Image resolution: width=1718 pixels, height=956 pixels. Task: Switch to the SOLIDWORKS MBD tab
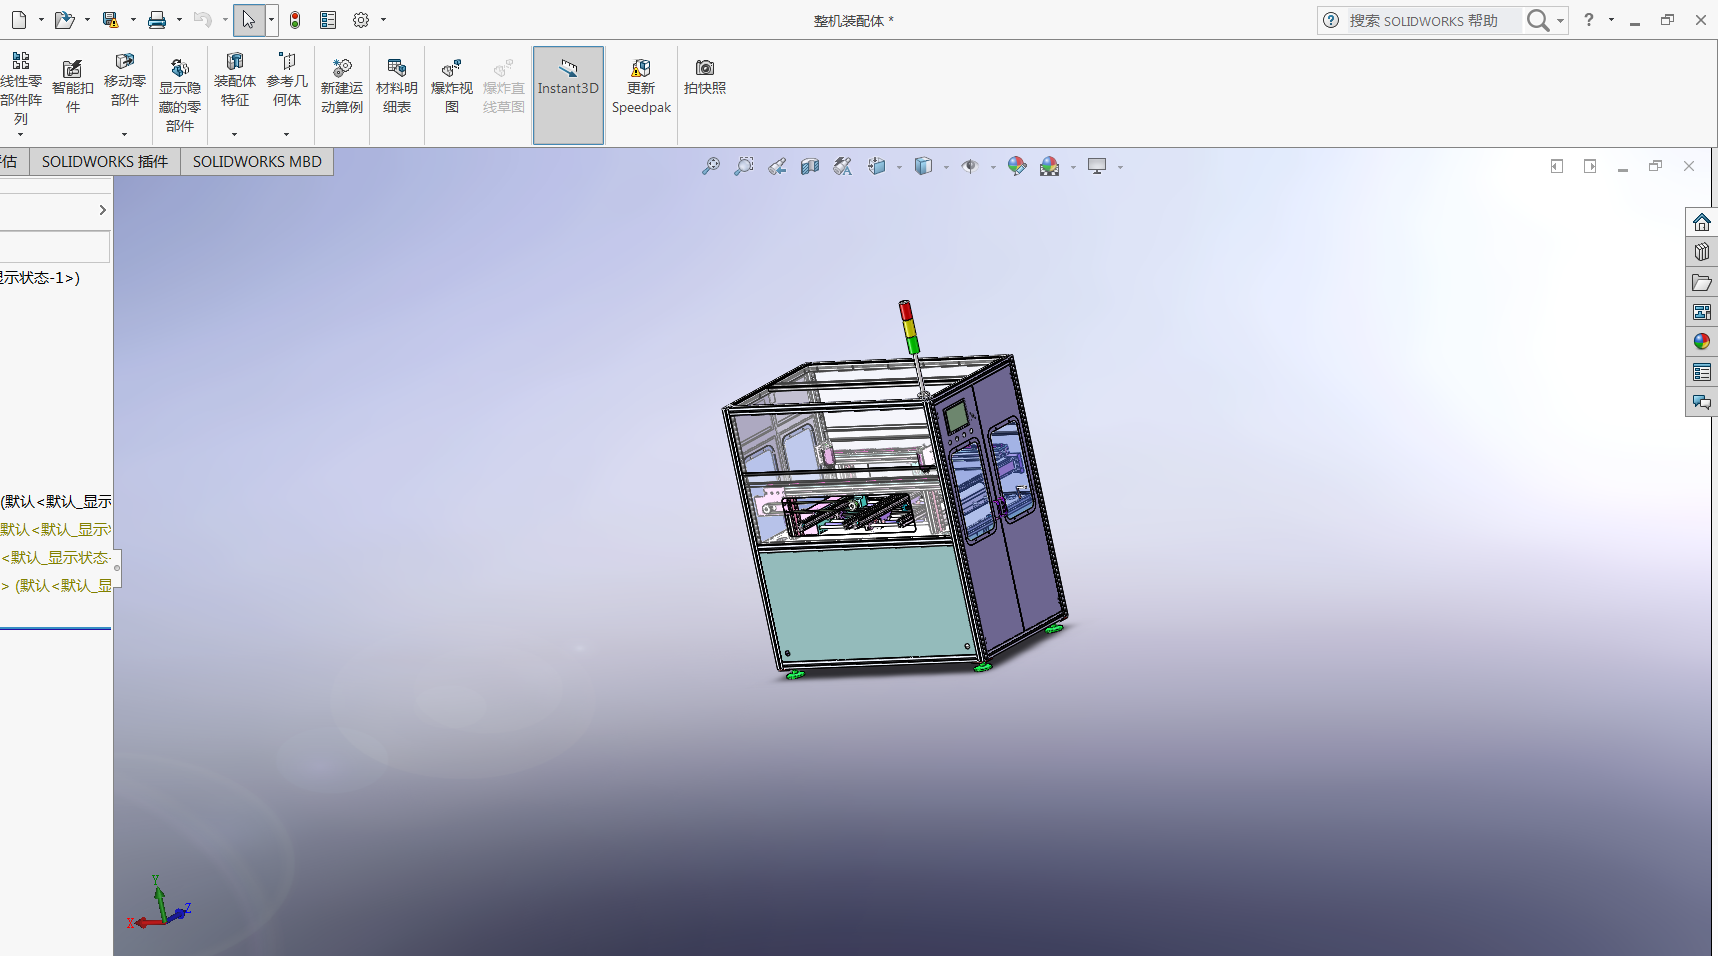257,162
